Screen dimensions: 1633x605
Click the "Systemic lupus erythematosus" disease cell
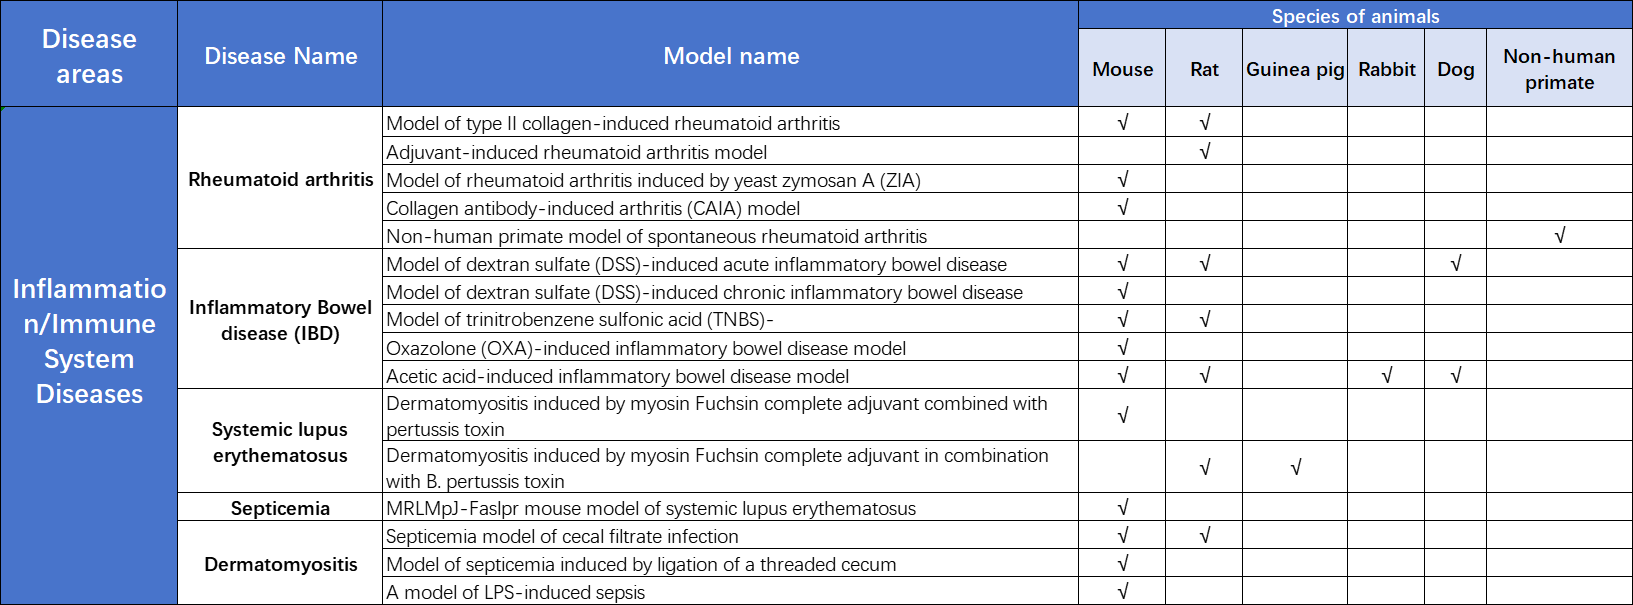coord(280,442)
